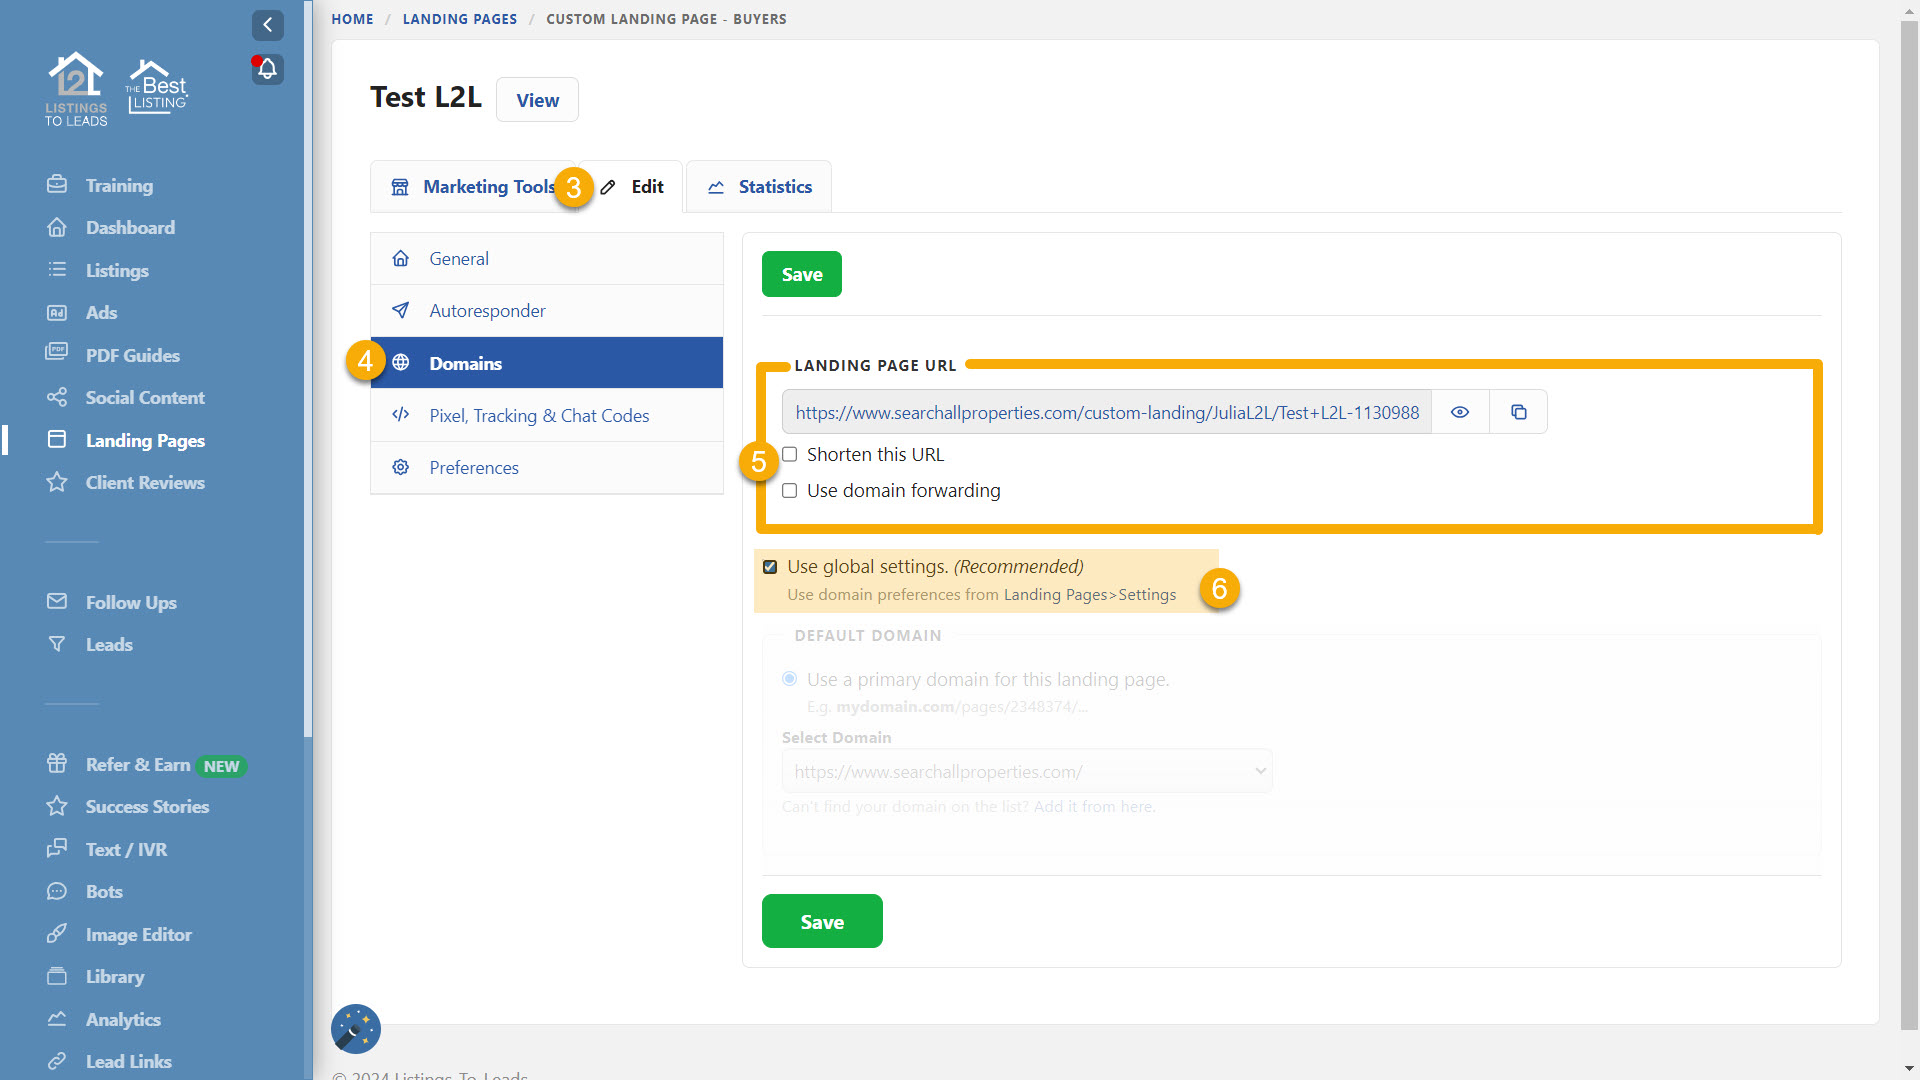Preview URL with eye icon

[1460, 412]
